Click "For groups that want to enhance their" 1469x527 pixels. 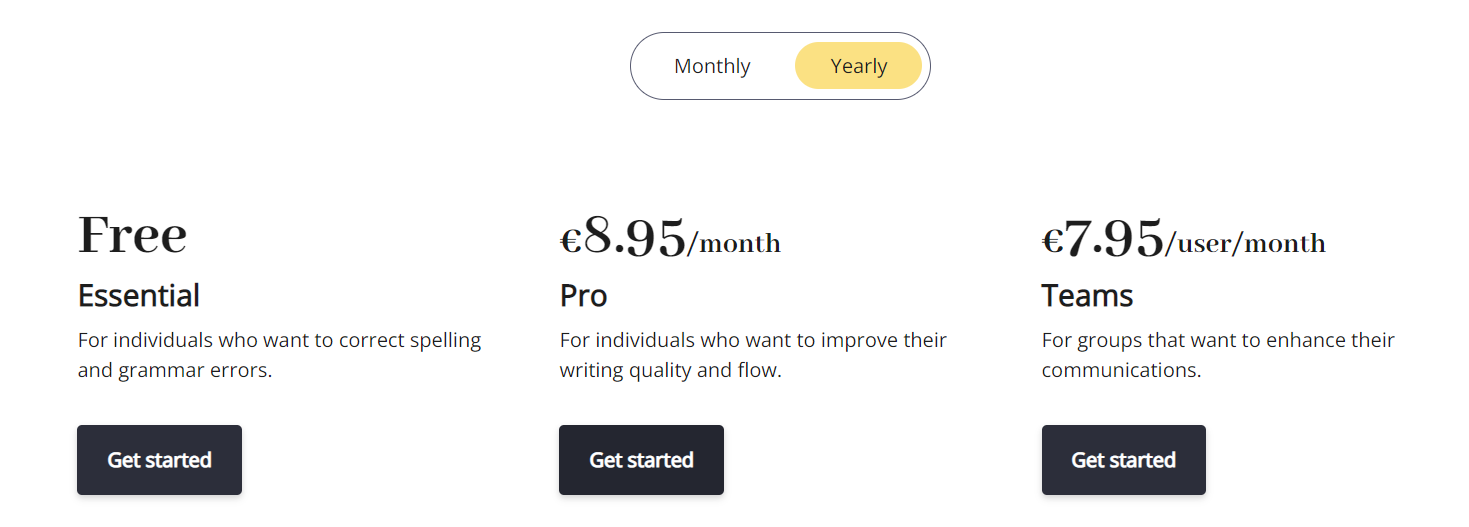tap(1218, 340)
